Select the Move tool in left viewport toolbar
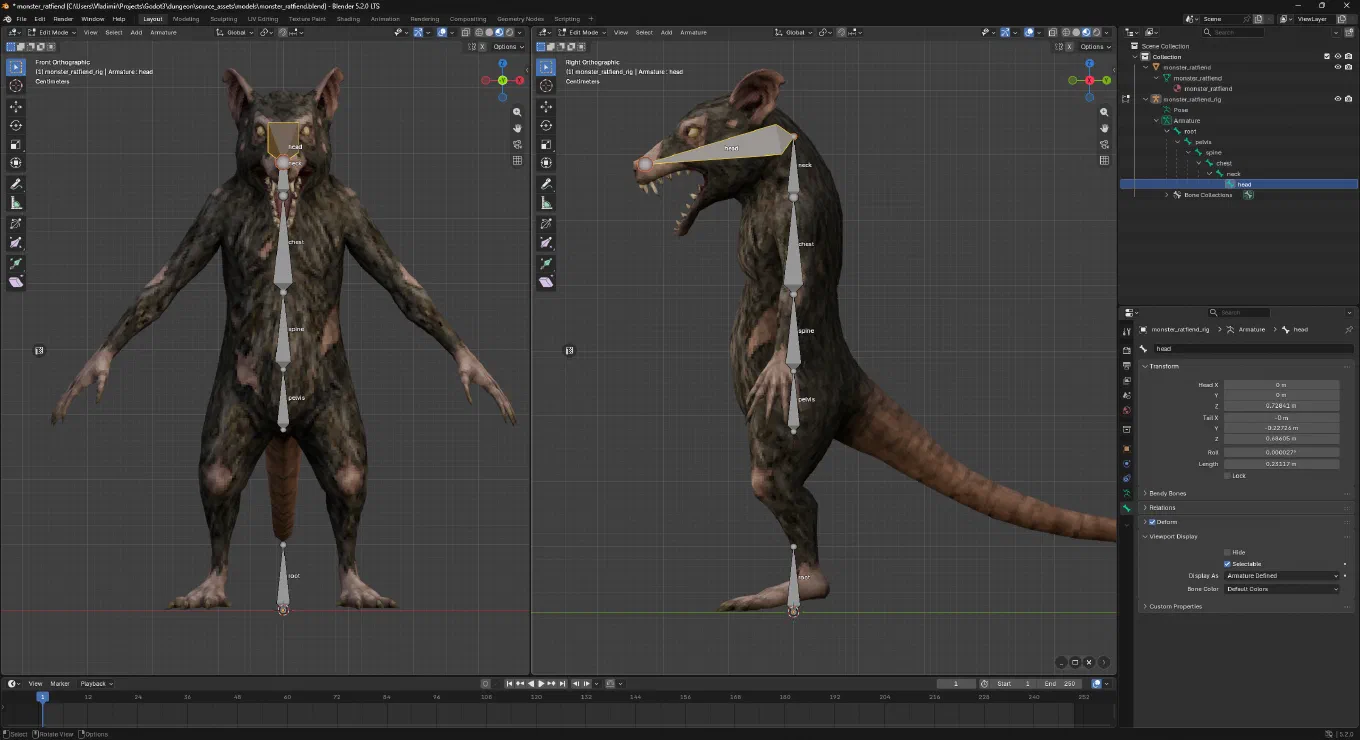 [16, 106]
